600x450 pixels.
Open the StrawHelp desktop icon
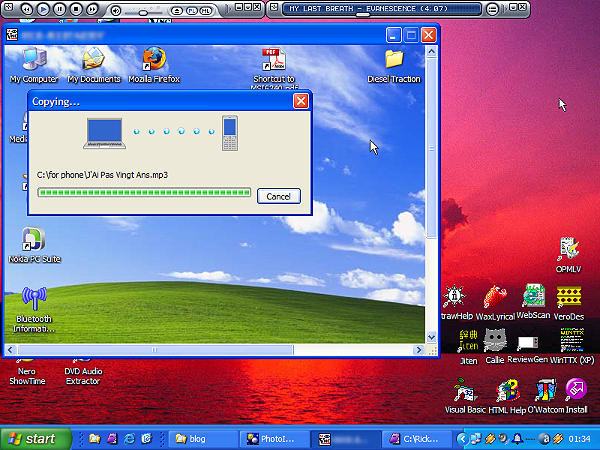(457, 302)
